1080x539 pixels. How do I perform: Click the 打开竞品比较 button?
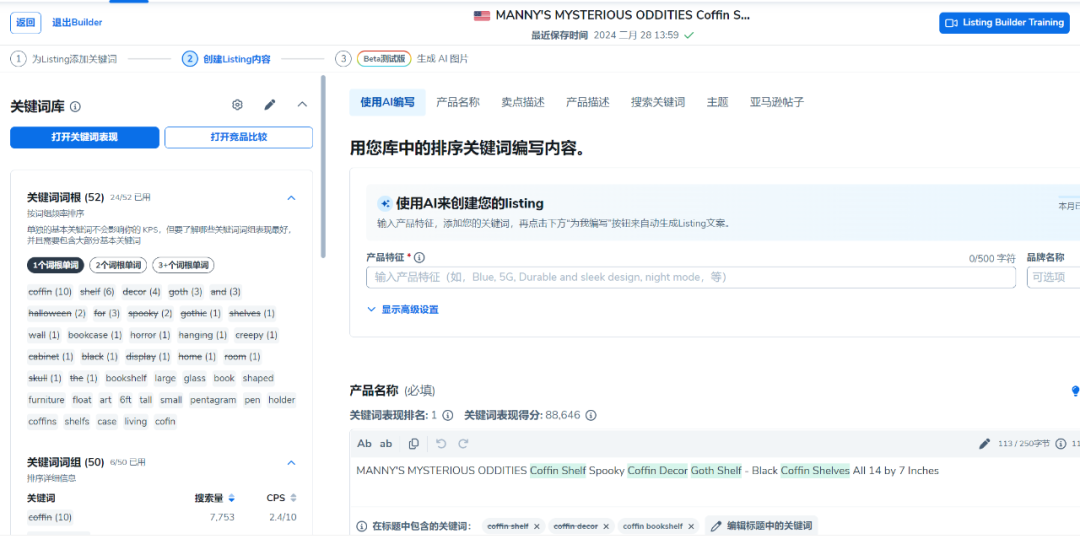[238, 137]
